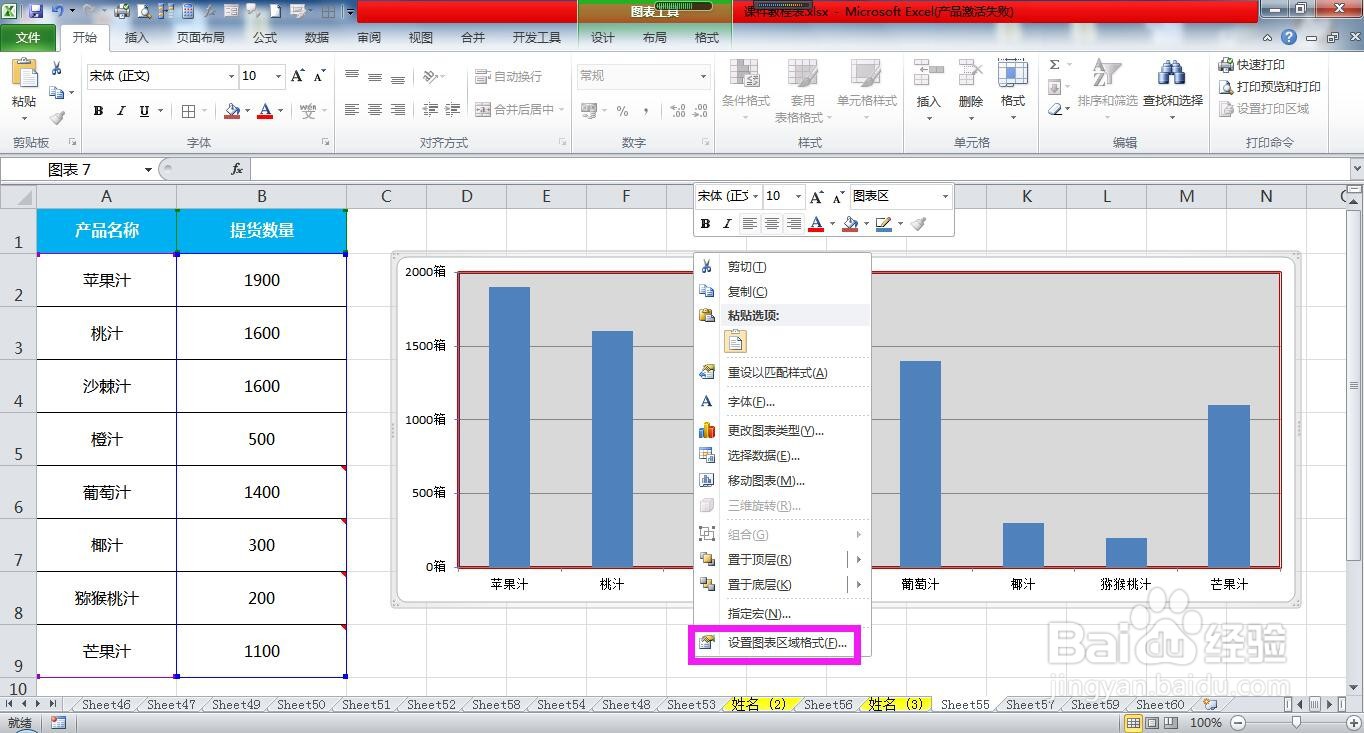This screenshot has height=733, width=1364.
Task: Increase font size in ribbon
Action: click(298, 76)
